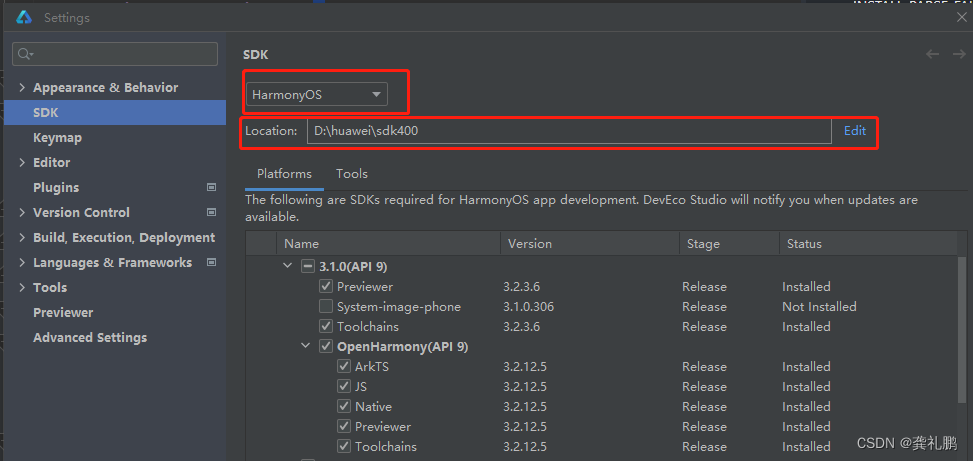Open the Keymap settings page
Viewport: 973px width, 461px height.
[x=57, y=138]
